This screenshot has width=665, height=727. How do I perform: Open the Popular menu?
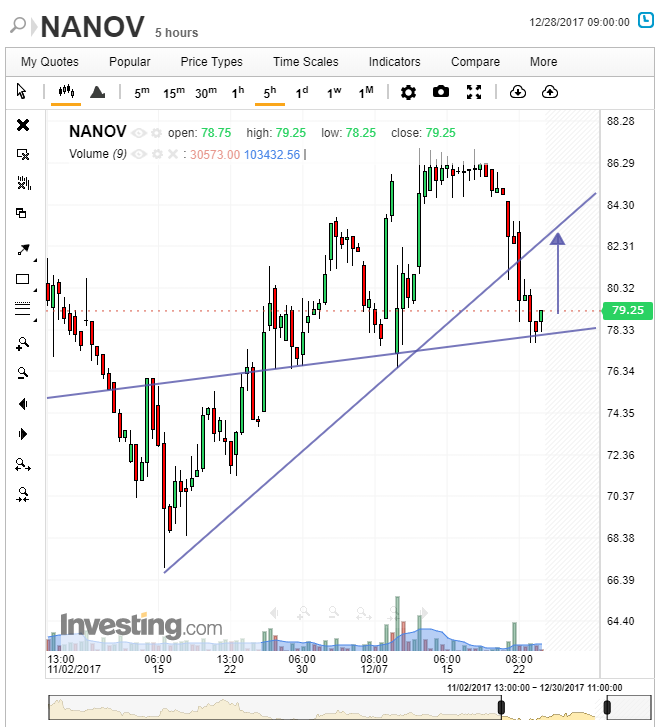click(129, 62)
